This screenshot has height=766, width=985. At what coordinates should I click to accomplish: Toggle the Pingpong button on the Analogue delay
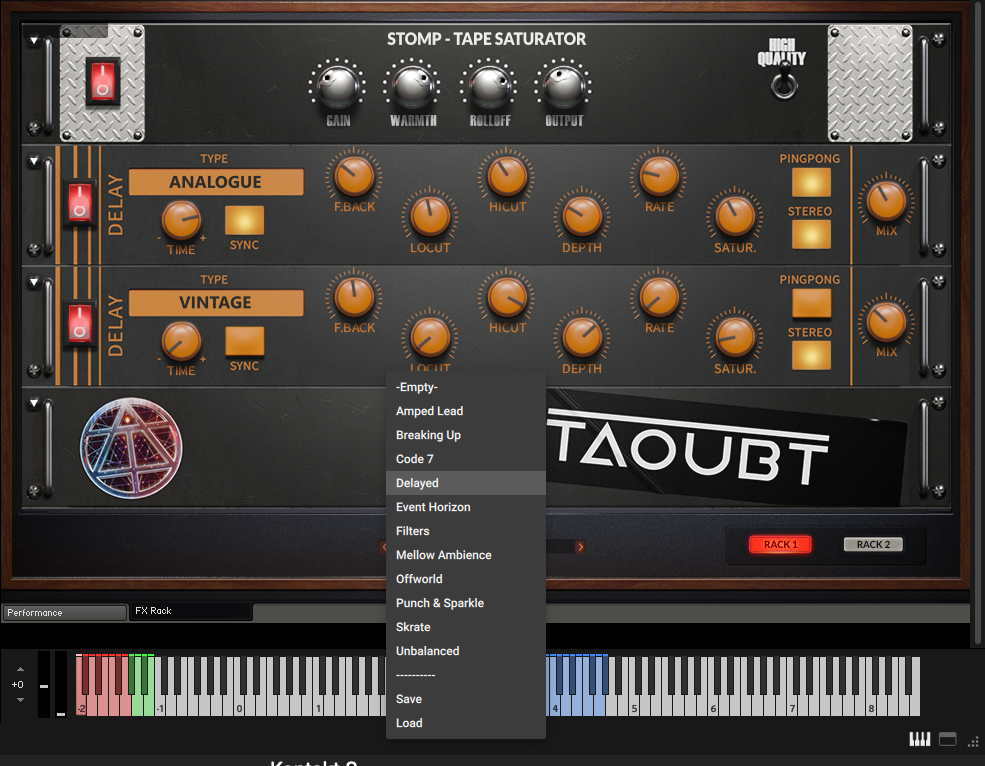click(x=811, y=182)
